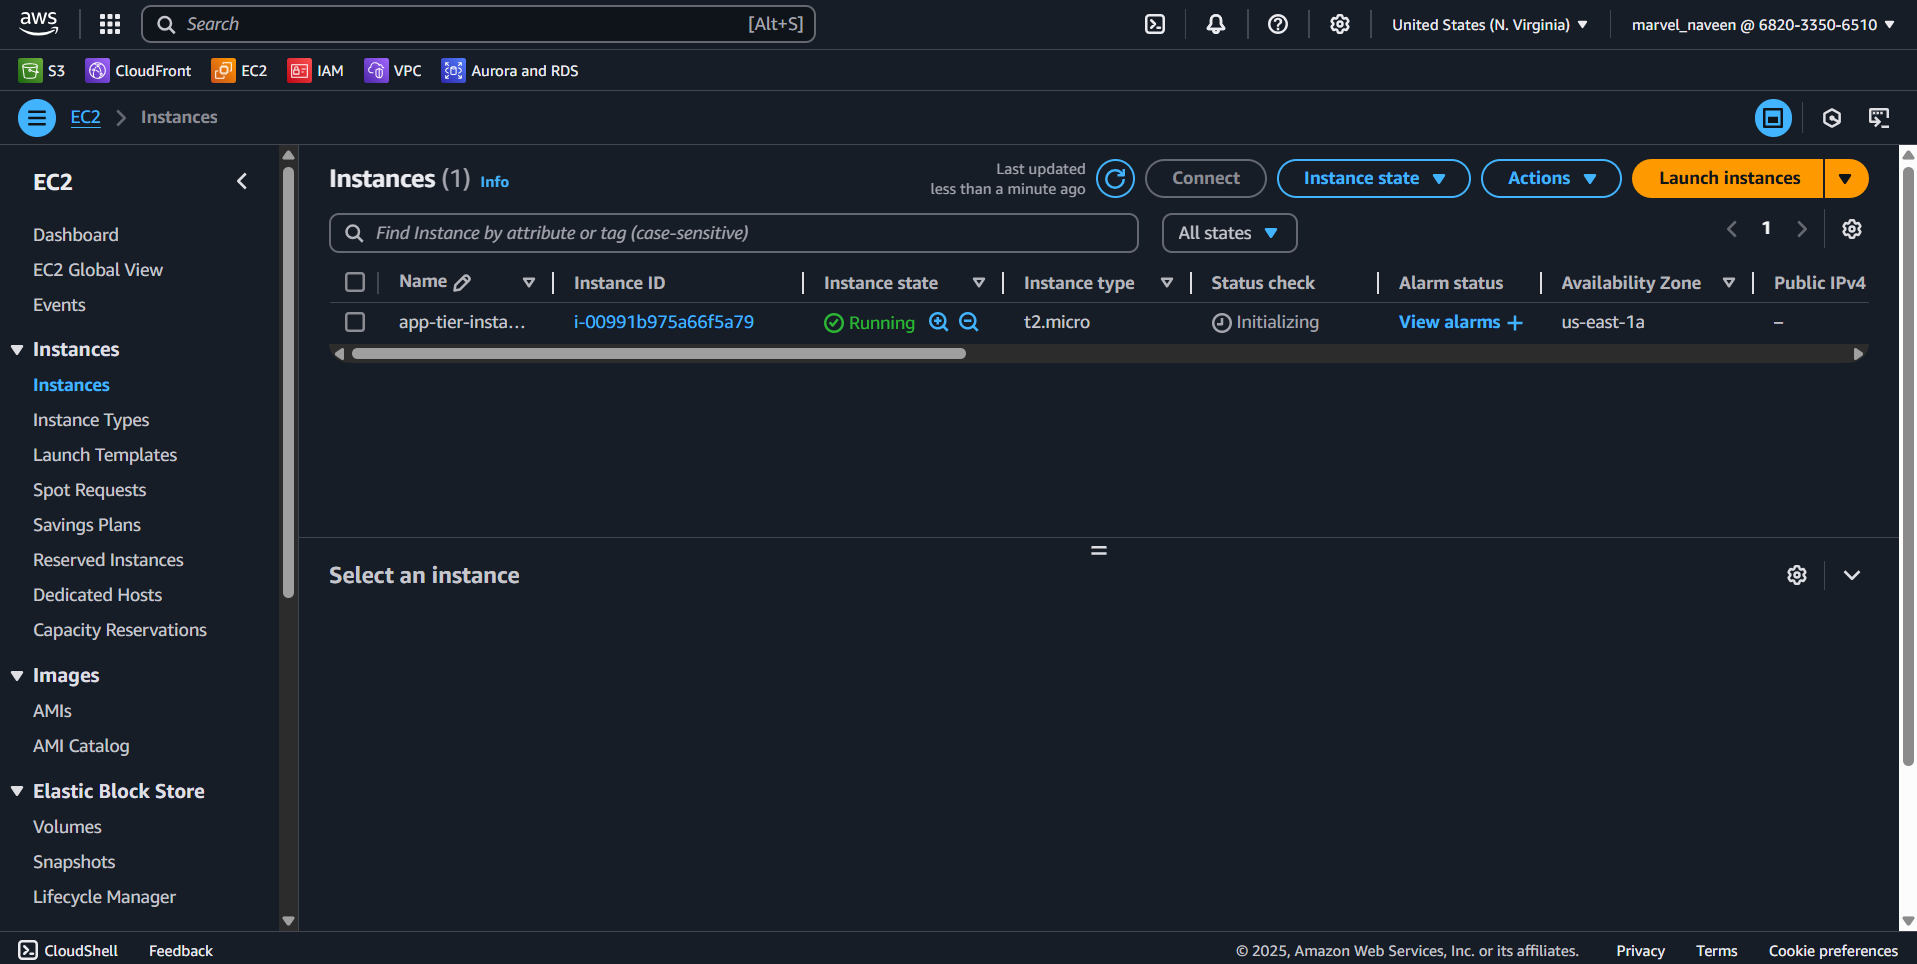Open the Info link beside Instances
Image resolution: width=1917 pixels, height=964 pixels.
pos(494,182)
